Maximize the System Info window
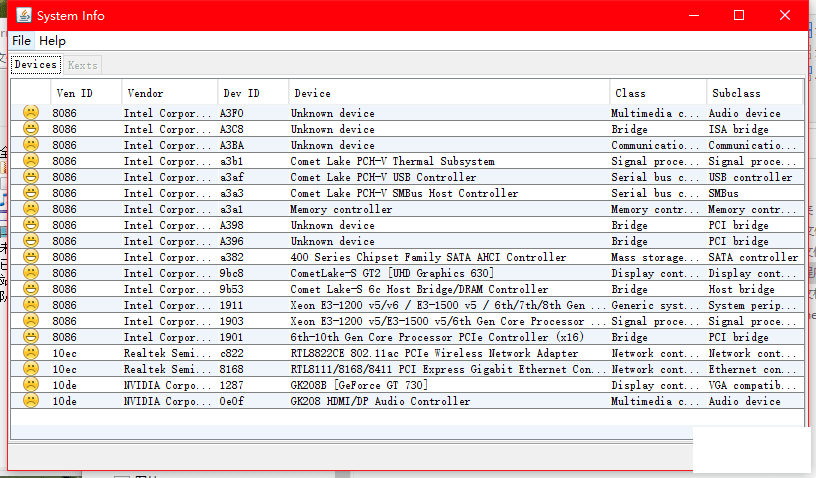The image size is (816, 478). [738, 15]
